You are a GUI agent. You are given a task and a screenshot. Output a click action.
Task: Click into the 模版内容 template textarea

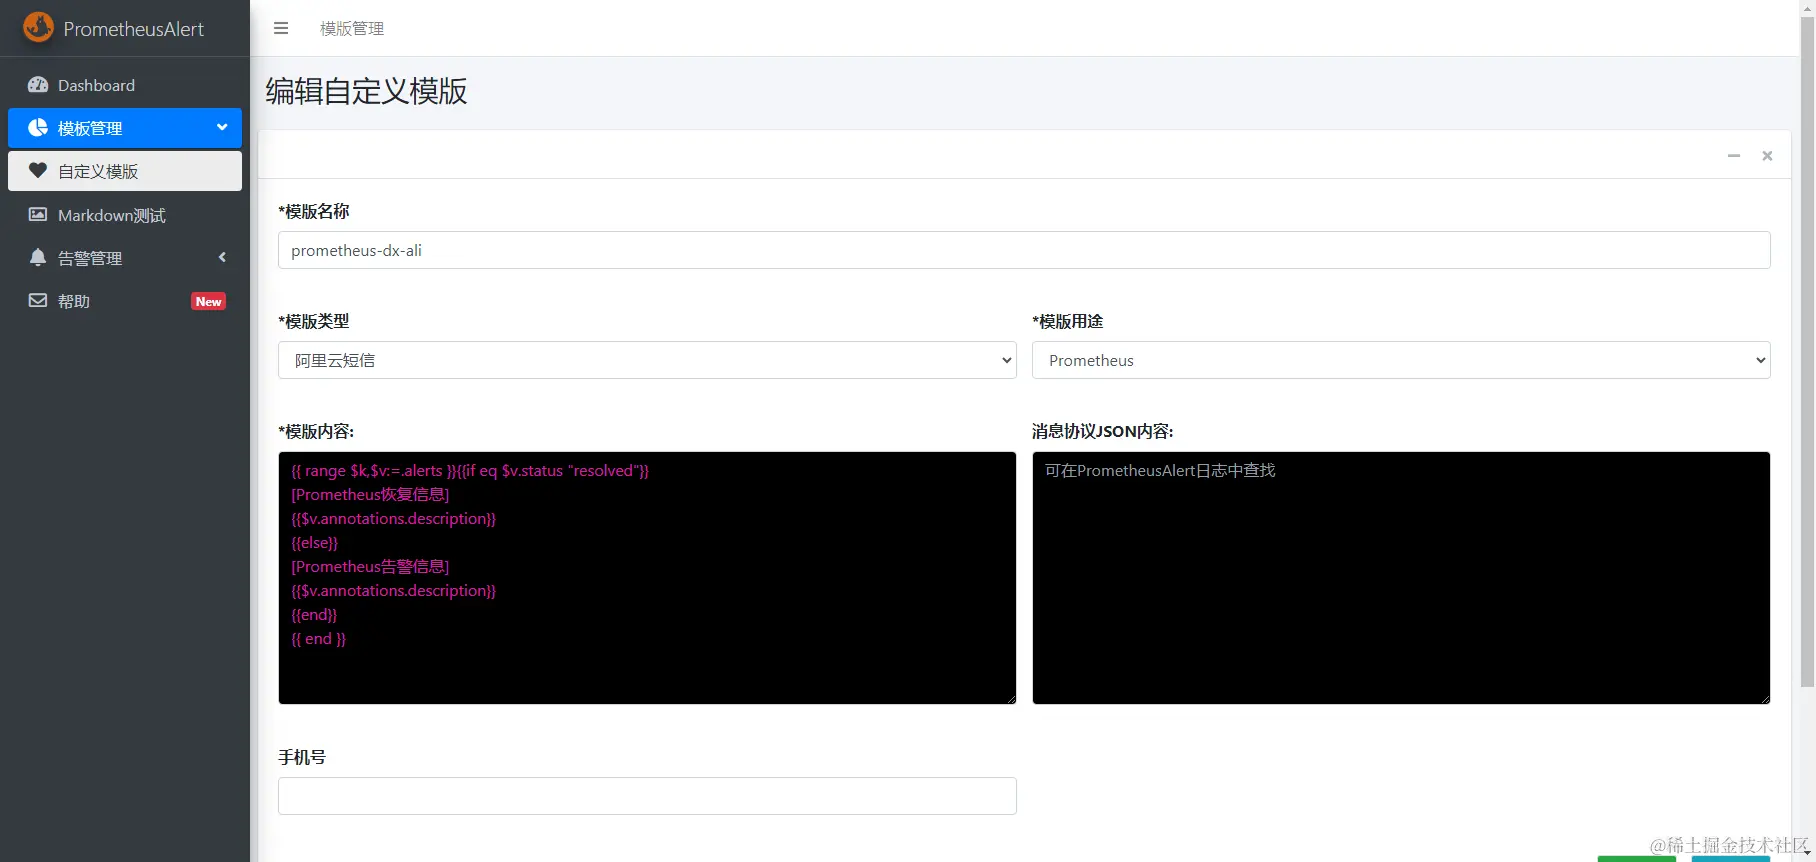coord(647,578)
